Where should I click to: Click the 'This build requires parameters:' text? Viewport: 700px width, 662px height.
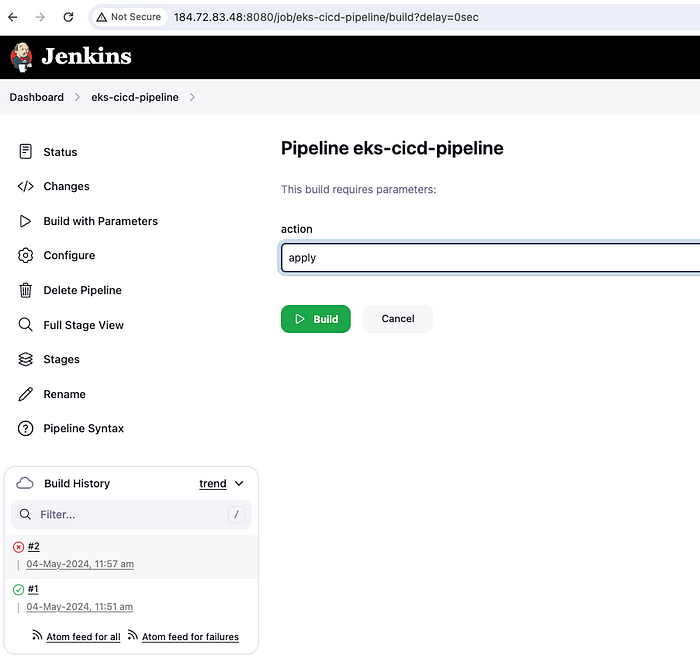(358, 189)
